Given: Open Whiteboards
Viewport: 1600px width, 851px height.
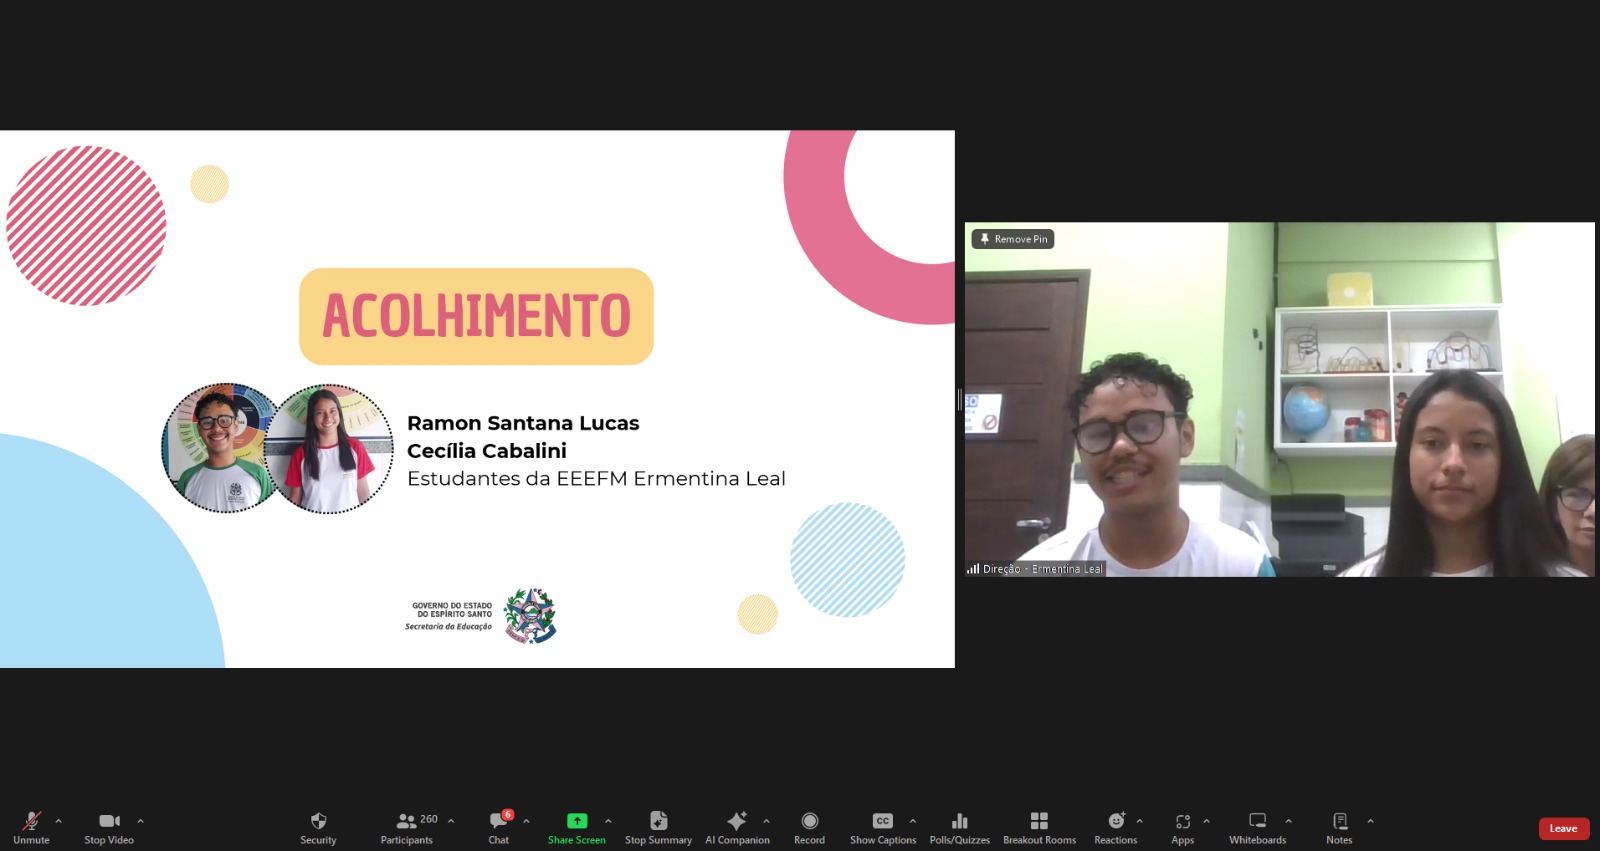Looking at the screenshot, I should [x=1258, y=828].
